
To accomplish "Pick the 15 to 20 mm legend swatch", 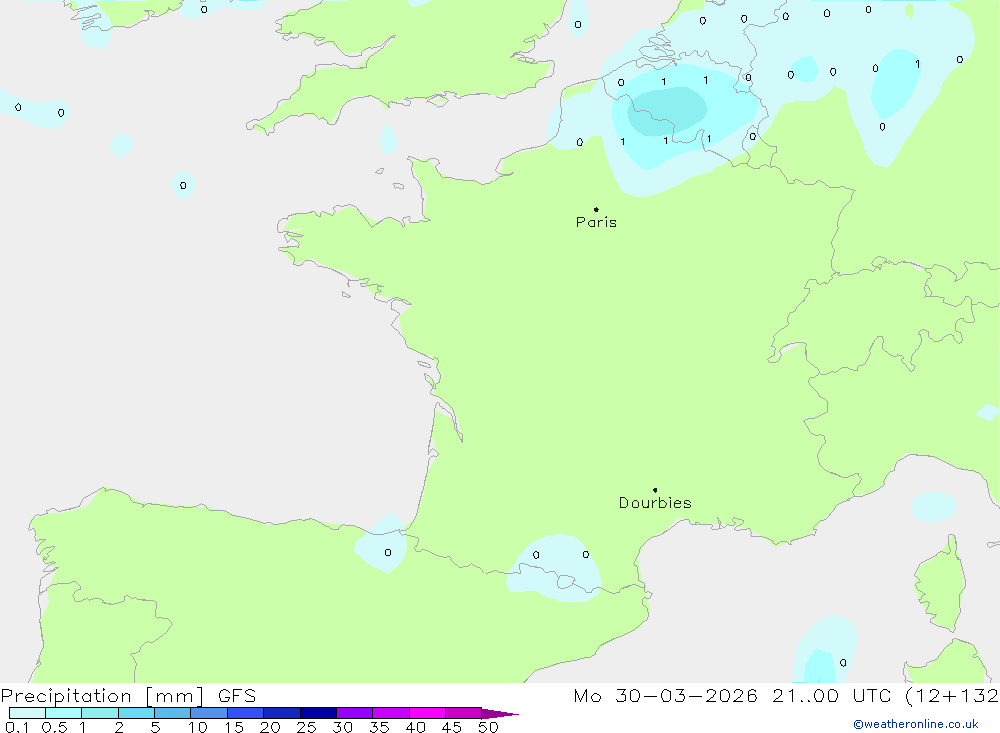I will point(245,714).
